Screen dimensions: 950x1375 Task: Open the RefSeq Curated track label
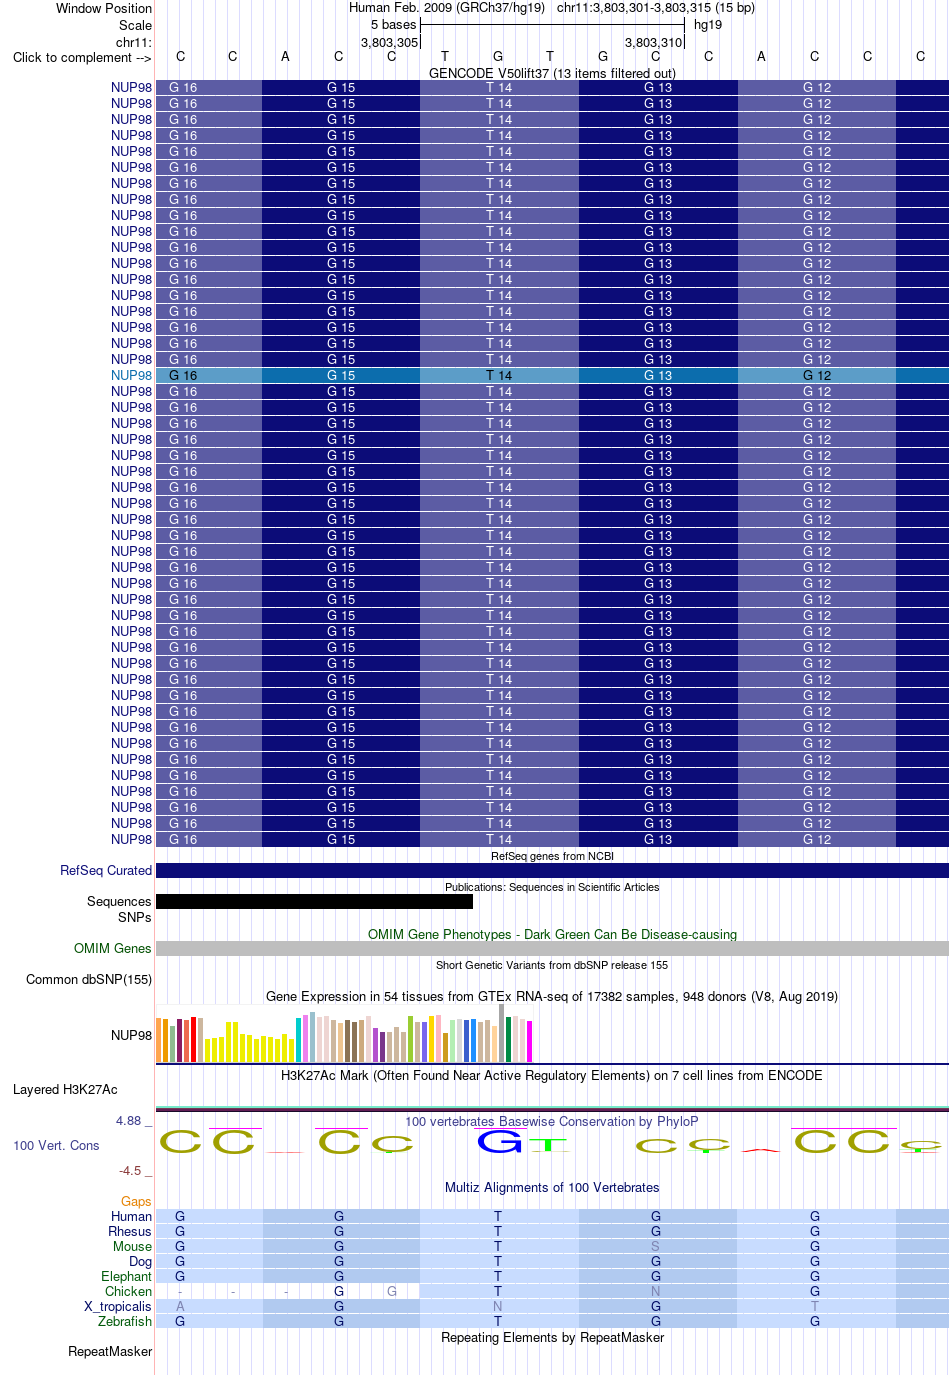coord(106,870)
